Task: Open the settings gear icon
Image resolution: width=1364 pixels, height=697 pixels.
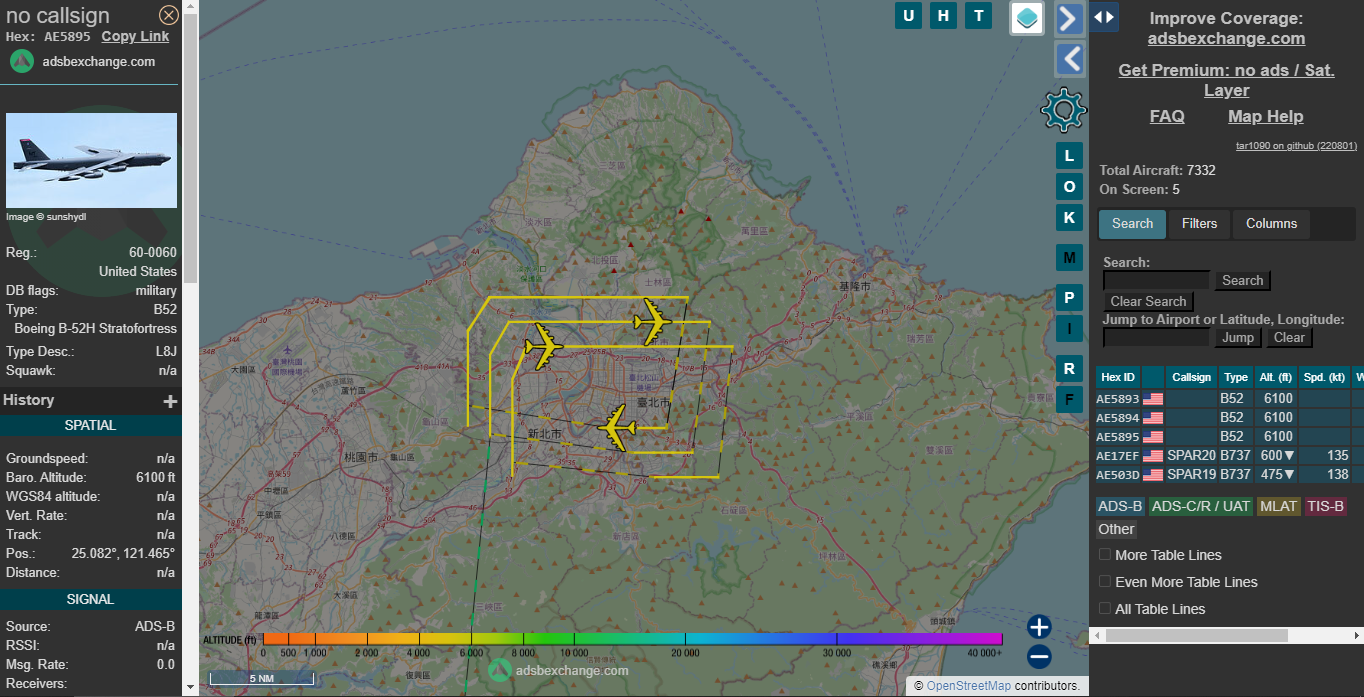Action: pyautogui.click(x=1064, y=109)
